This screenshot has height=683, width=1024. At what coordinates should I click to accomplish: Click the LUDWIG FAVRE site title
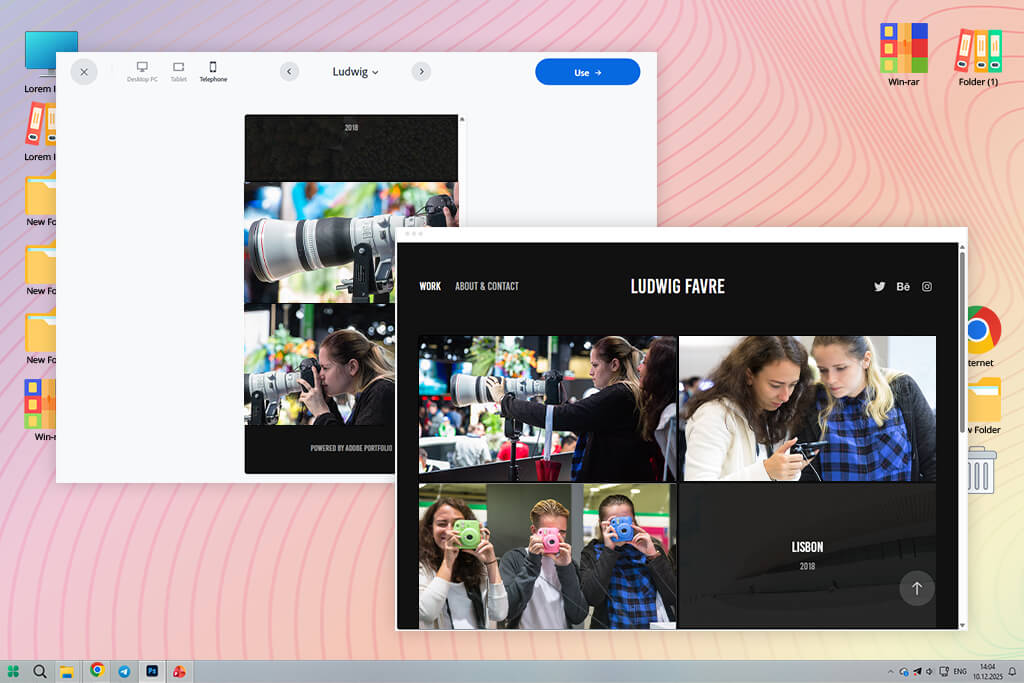click(x=677, y=286)
